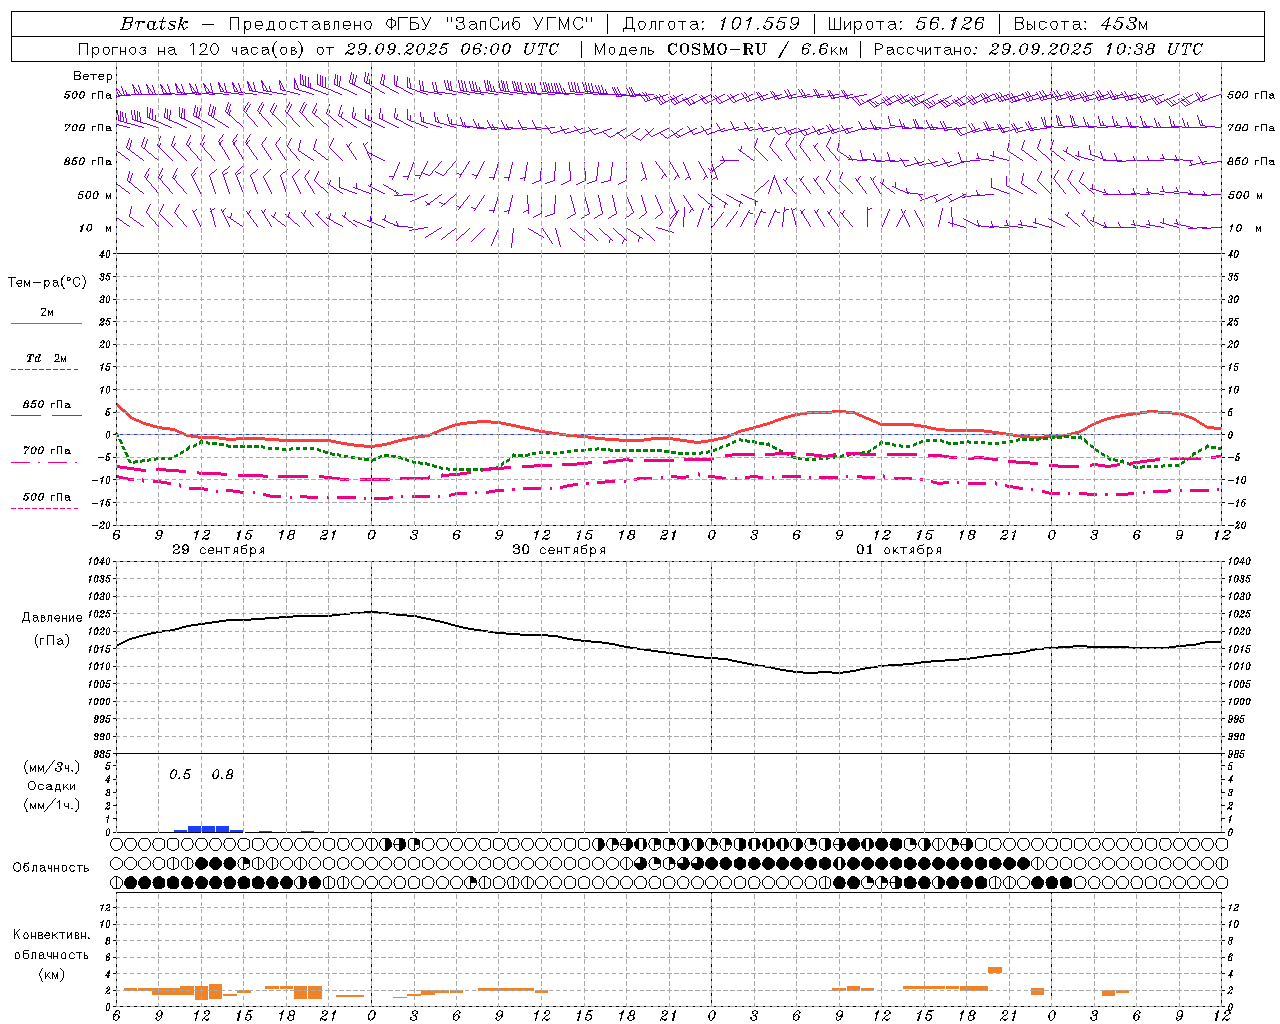1280x1024 pixels.
Task: Click the "(мм/1ч.)" precipitation unit label
Action: (x=51, y=805)
